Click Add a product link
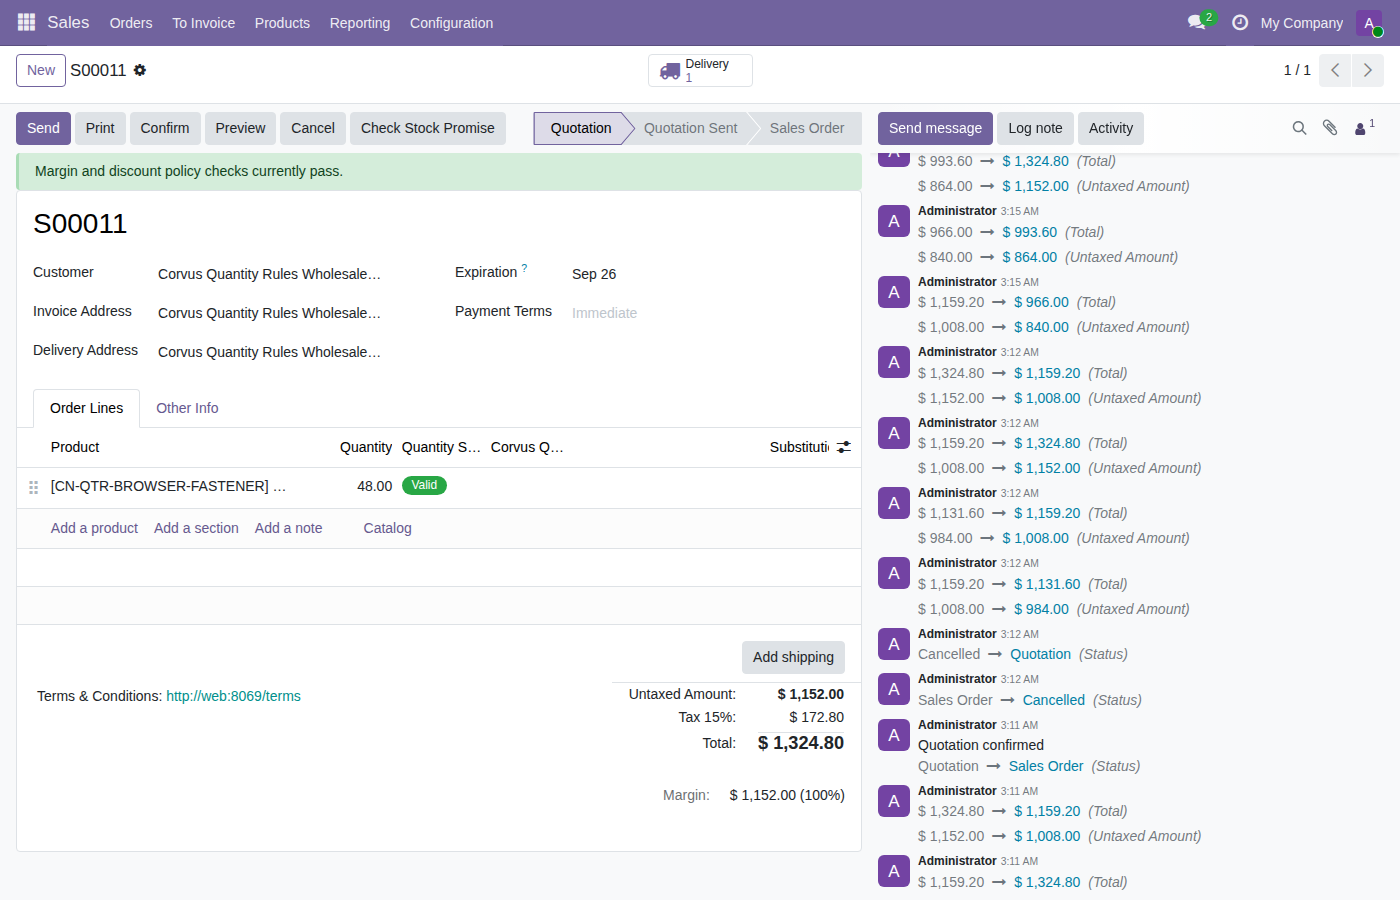This screenshot has height=900, width=1400. tap(94, 528)
